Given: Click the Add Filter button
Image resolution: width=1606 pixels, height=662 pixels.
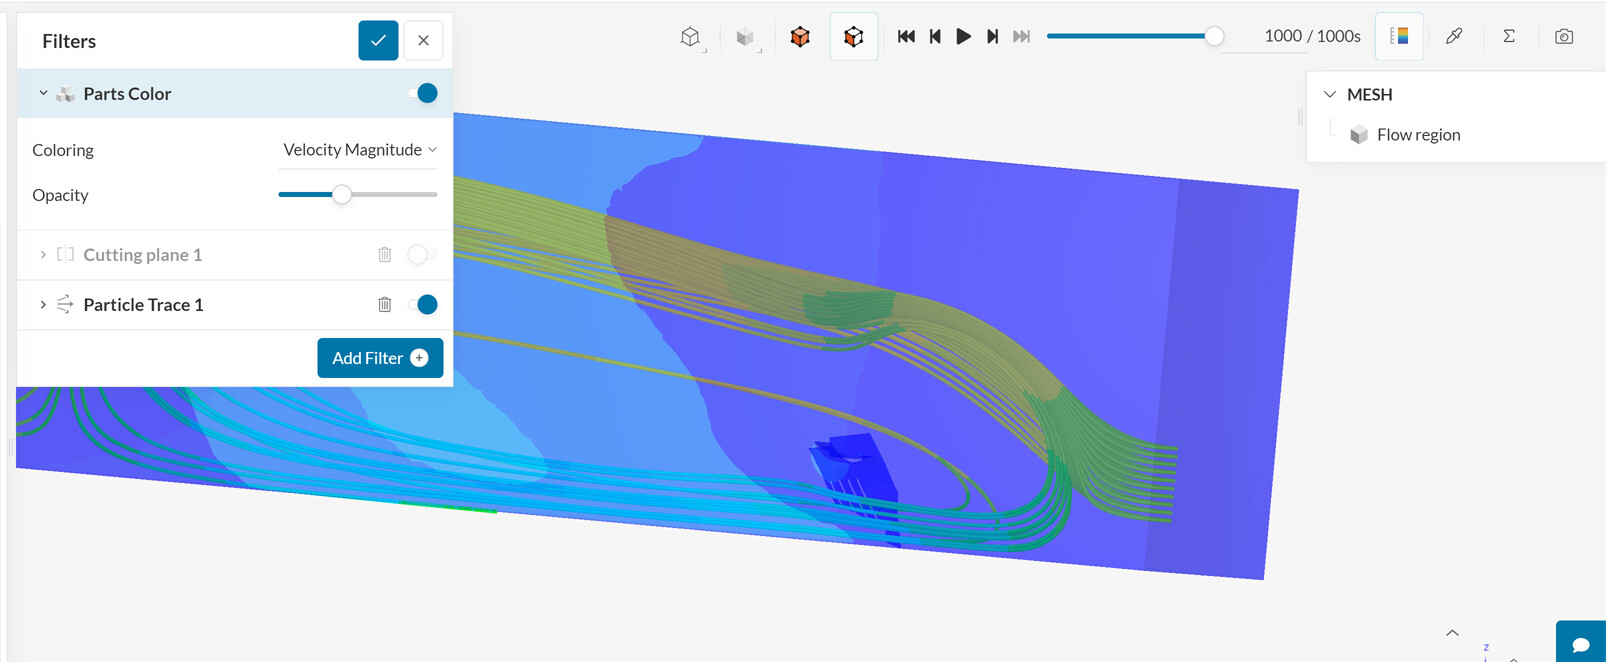Looking at the screenshot, I should tap(380, 358).
